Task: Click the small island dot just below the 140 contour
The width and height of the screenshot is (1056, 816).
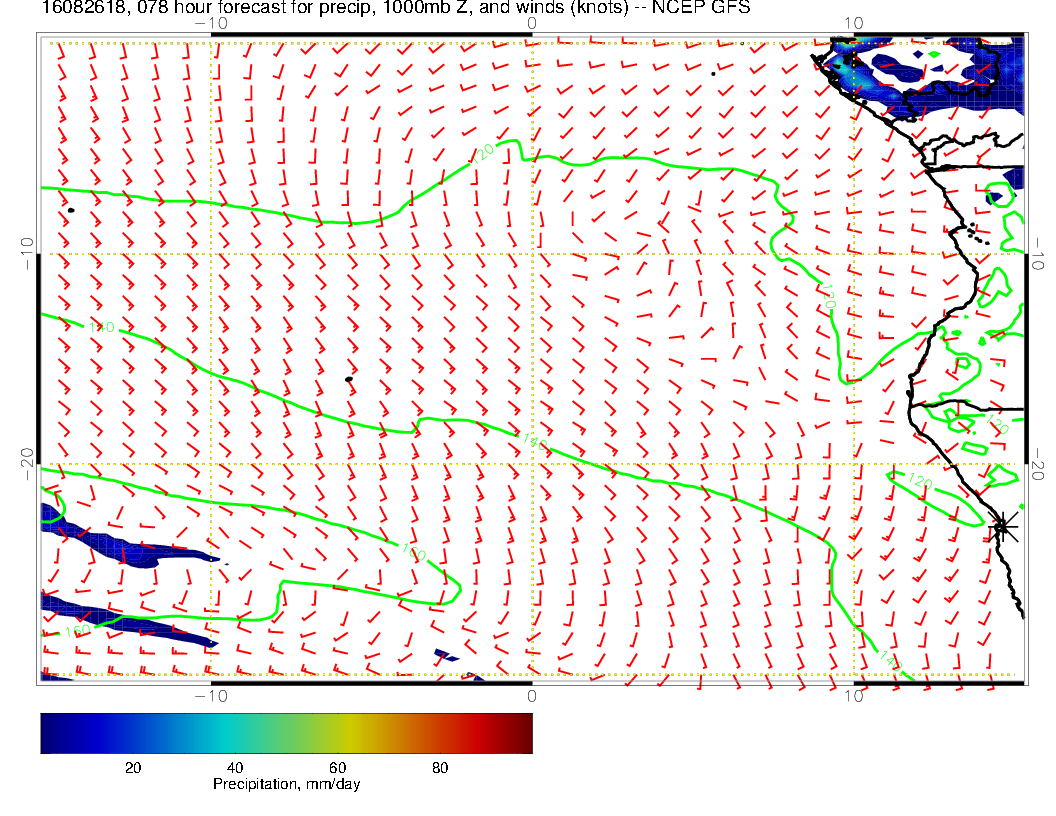Action: pos(349,379)
